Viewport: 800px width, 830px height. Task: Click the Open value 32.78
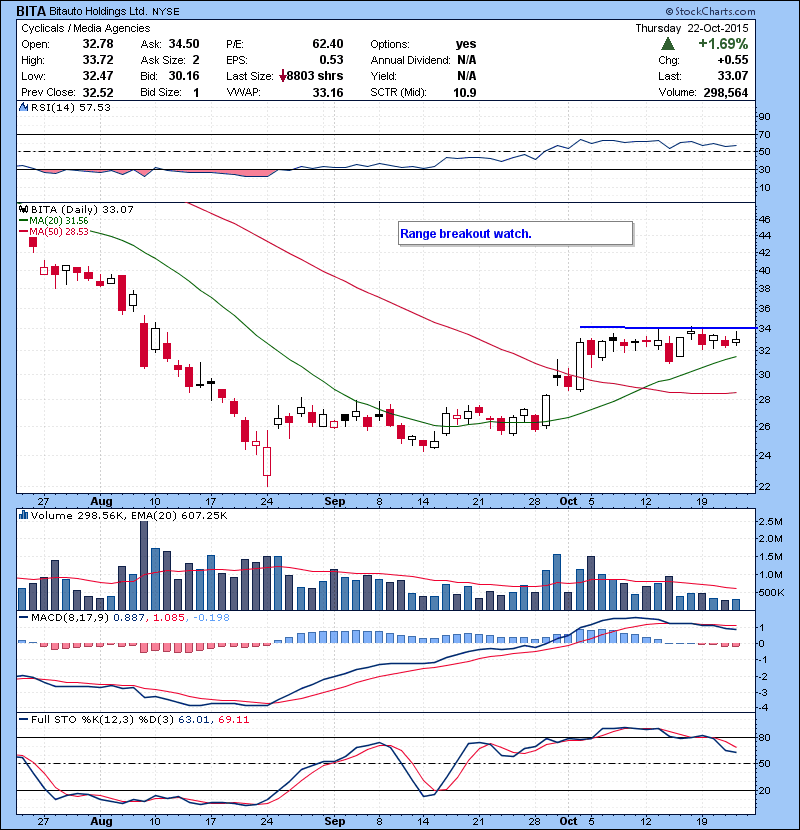98,44
